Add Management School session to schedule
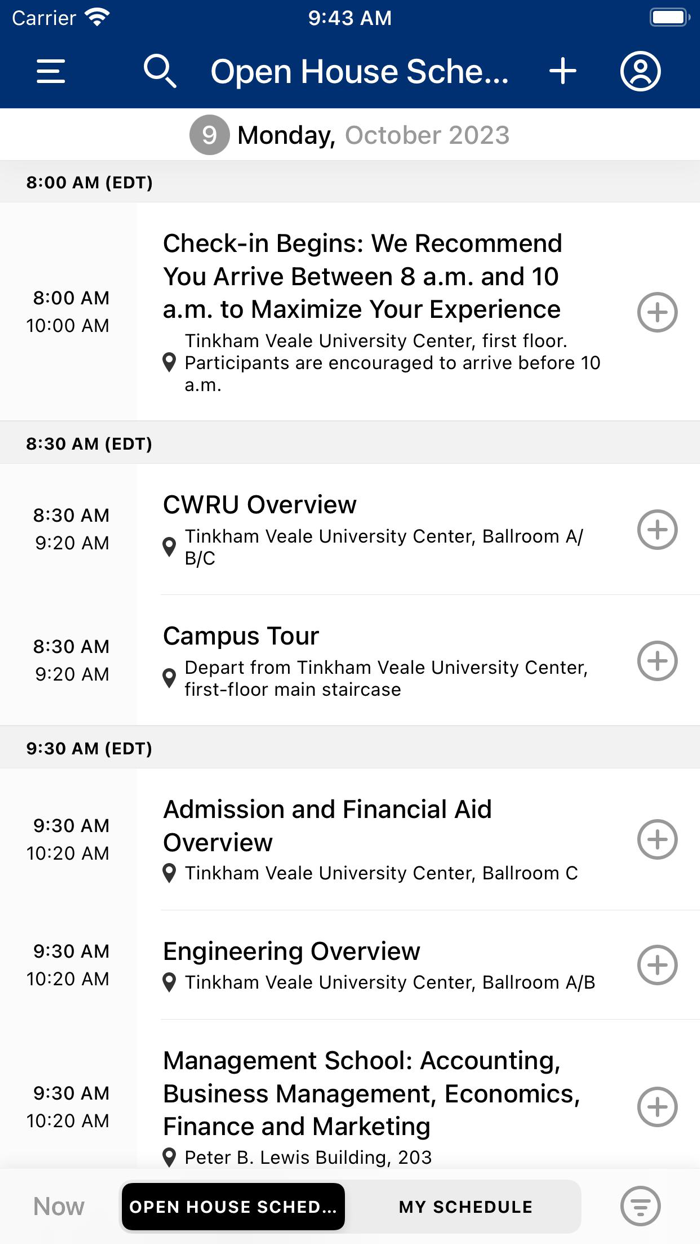Viewport: 700px width, 1244px height. (x=657, y=1107)
